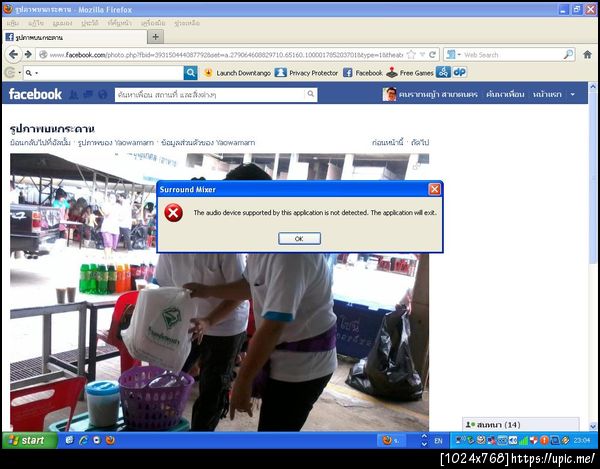Click the page scrollbar up arrow
This screenshot has width=600, height=469.
pyautogui.click(x=593, y=87)
